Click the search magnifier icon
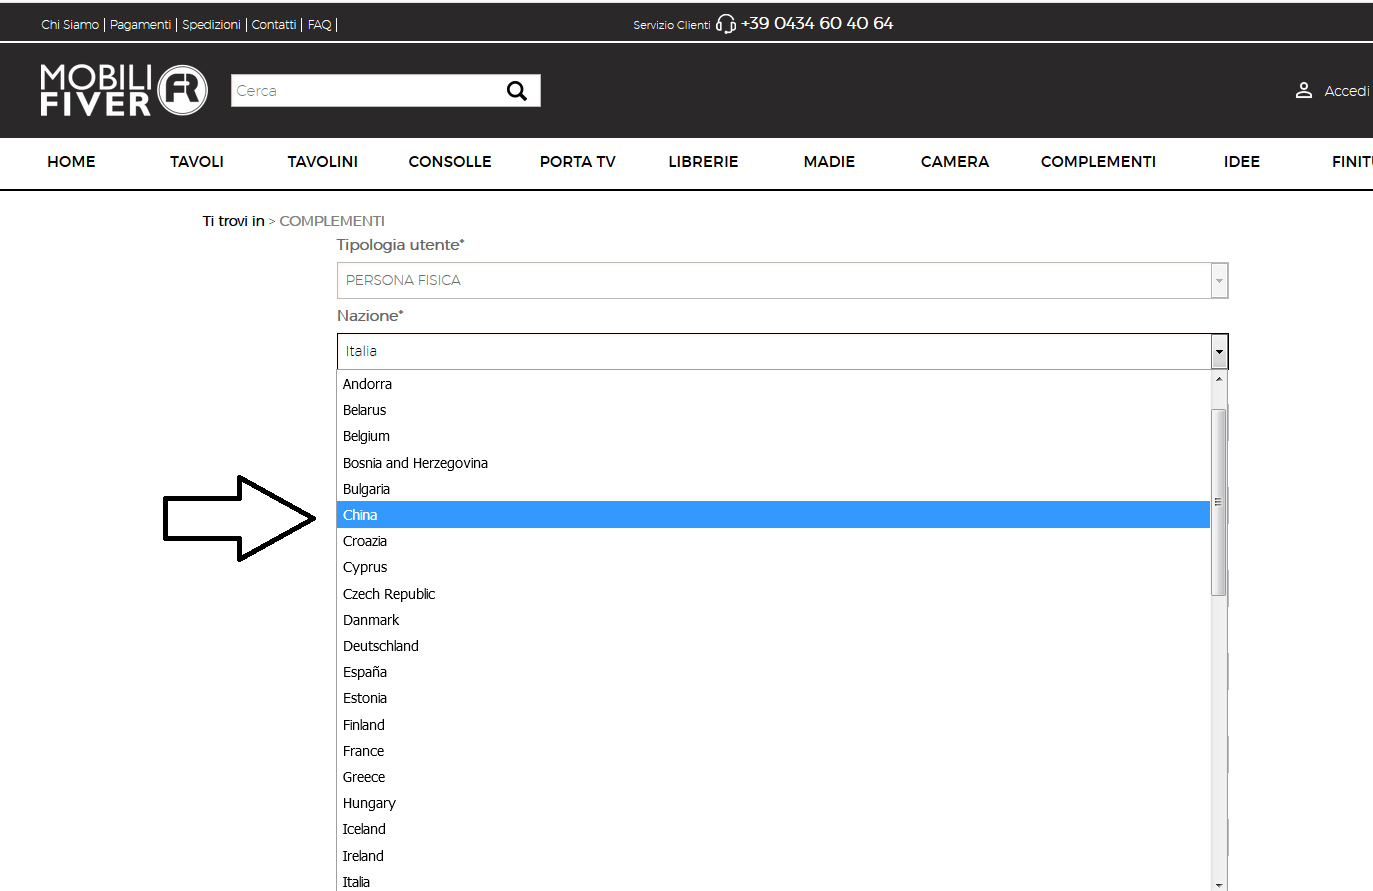Viewport: 1373px width, 891px height. (517, 91)
